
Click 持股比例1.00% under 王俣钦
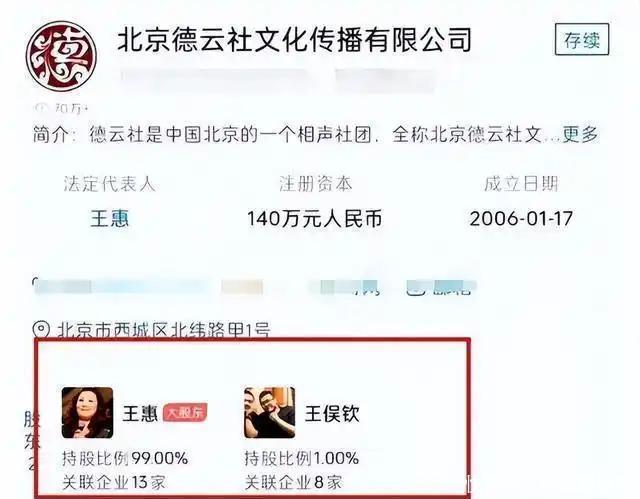click(302, 459)
